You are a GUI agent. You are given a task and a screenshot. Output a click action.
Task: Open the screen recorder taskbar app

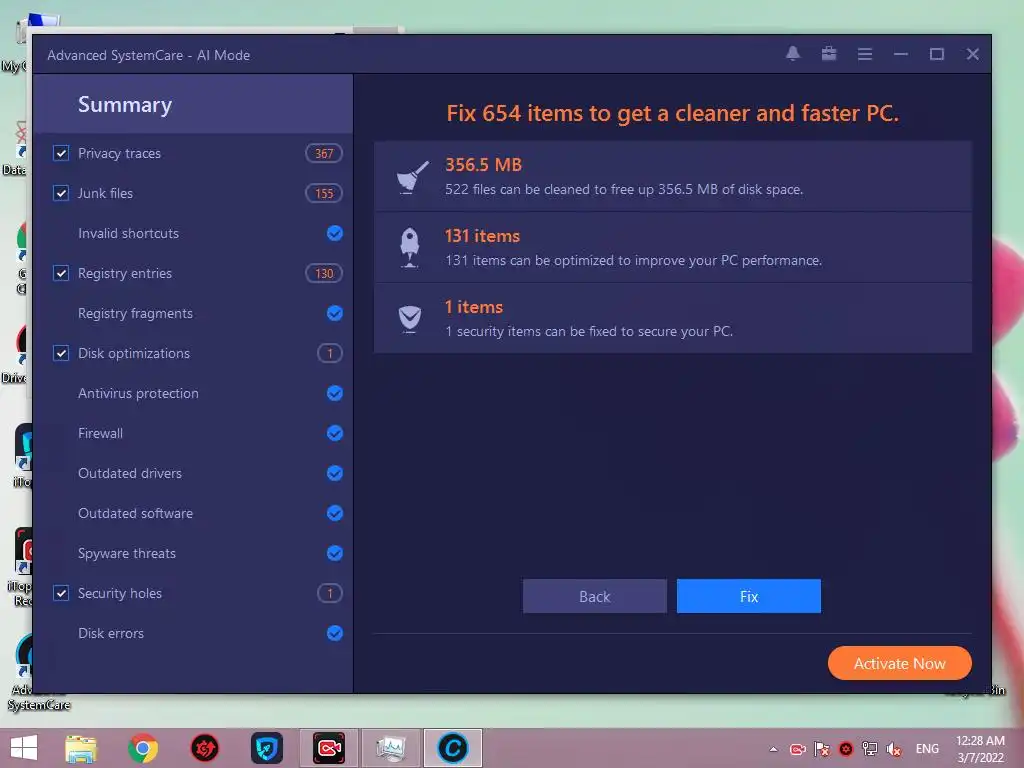click(328, 748)
